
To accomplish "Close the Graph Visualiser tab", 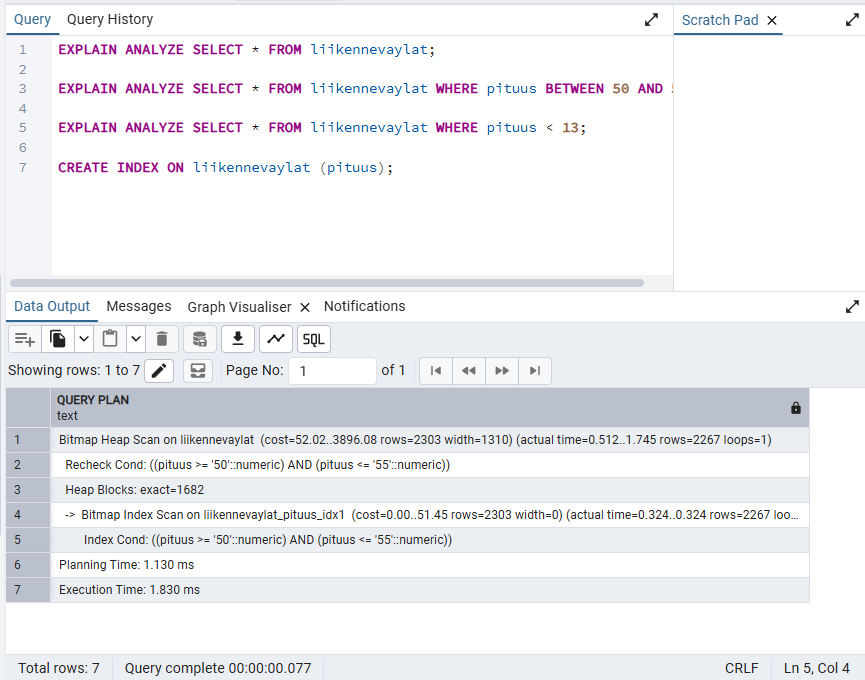I will pyautogui.click(x=305, y=308).
